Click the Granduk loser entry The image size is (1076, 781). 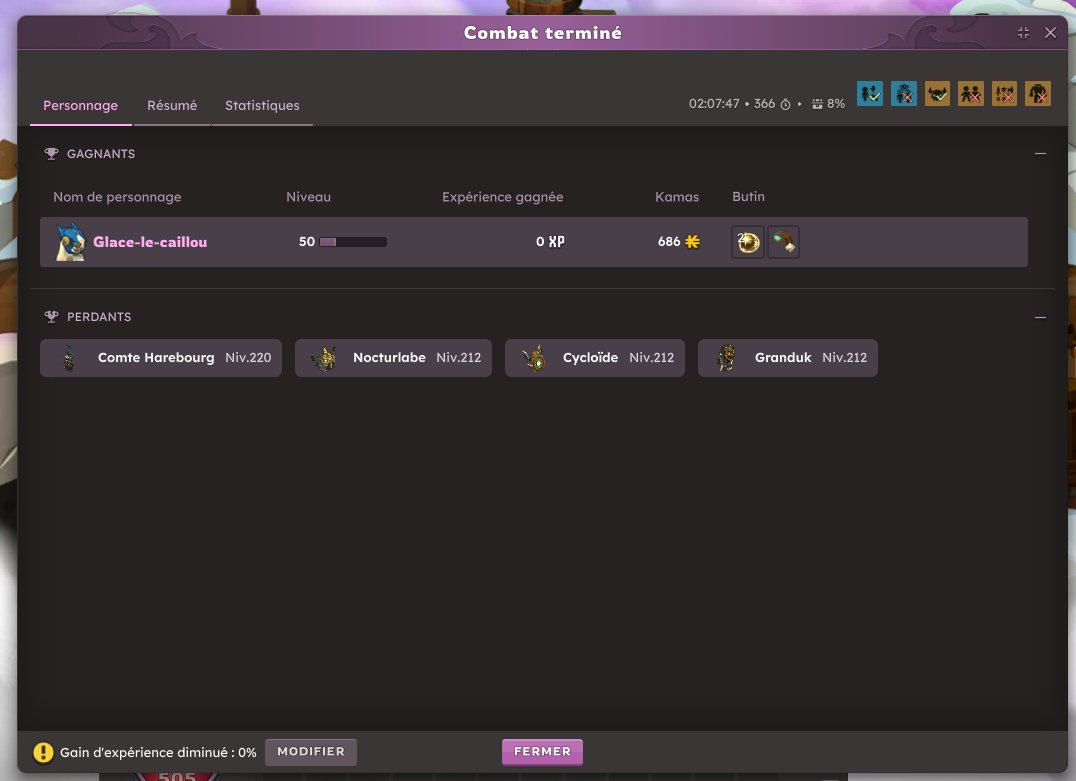pyautogui.click(x=788, y=358)
